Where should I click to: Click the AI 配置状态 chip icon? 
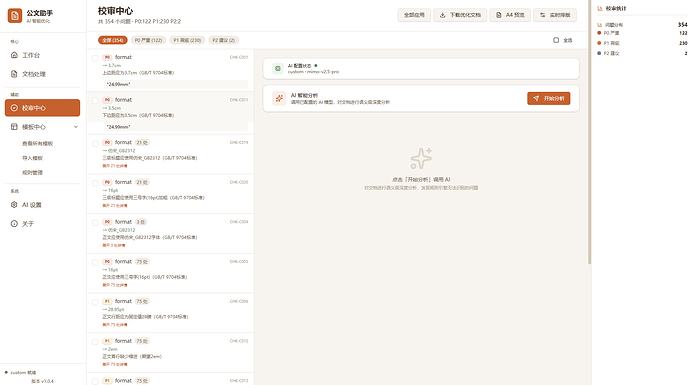(x=278, y=69)
